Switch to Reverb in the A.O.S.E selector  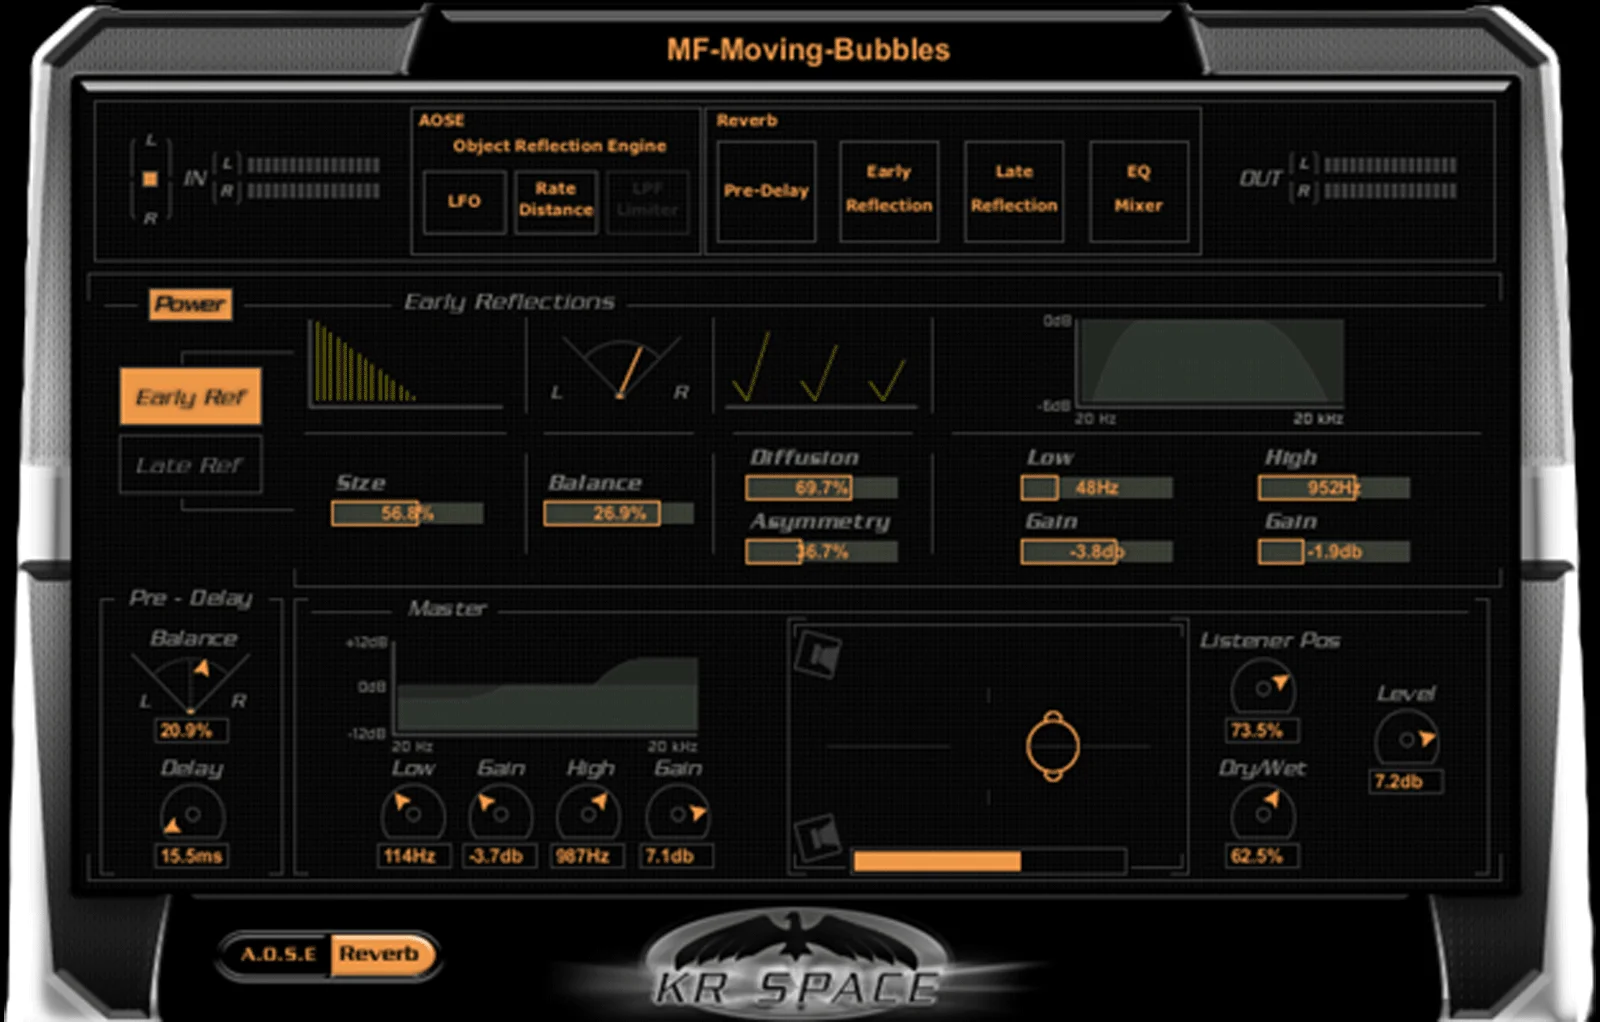(378, 954)
